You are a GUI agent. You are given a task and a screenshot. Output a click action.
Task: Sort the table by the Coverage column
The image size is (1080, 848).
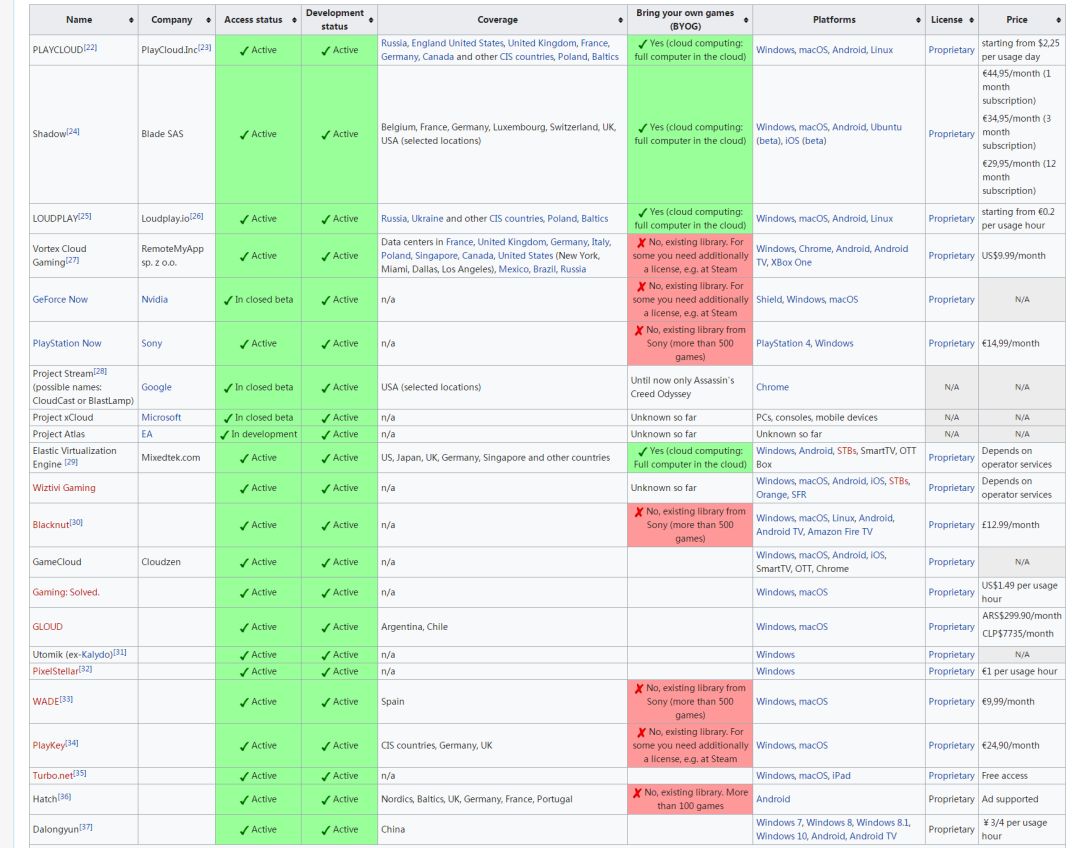pos(620,20)
